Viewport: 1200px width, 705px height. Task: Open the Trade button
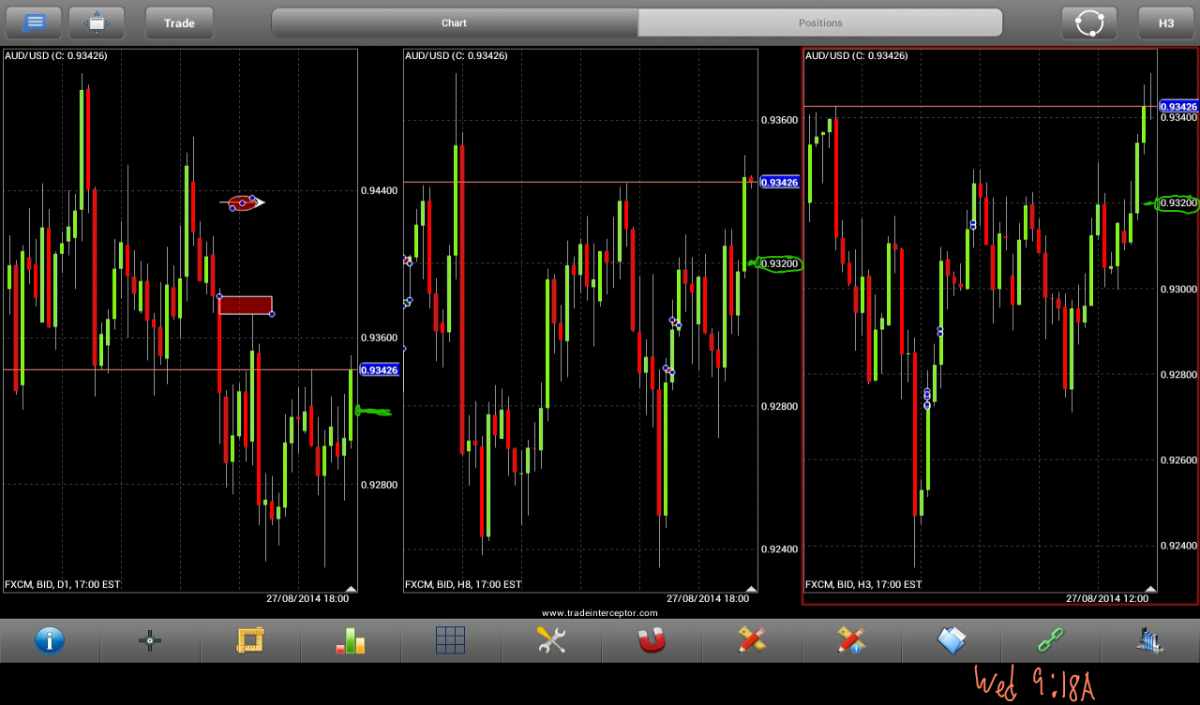click(179, 22)
